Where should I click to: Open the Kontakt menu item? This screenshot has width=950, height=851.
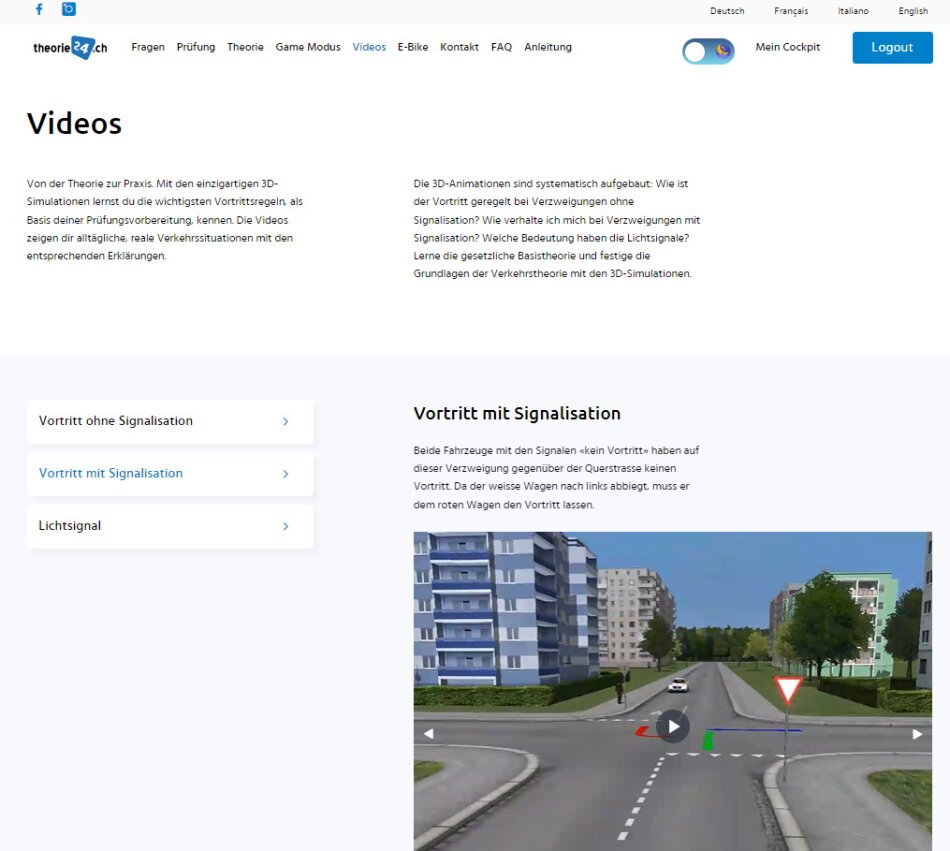click(x=459, y=47)
